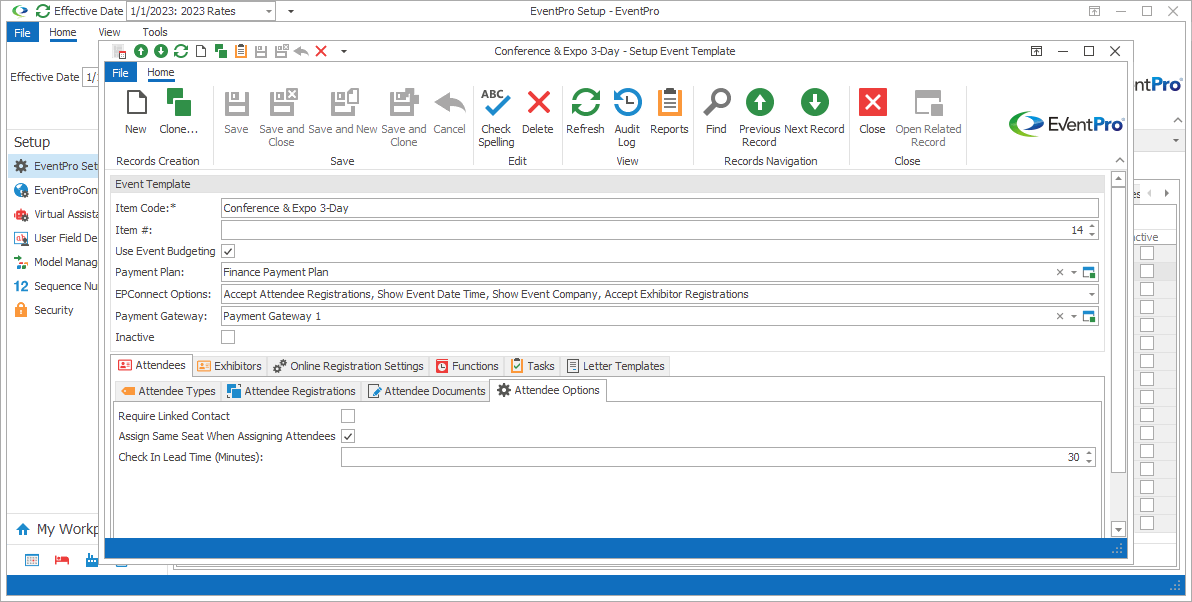
Task: Select the Attendee Options sub-tab
Action: click(x=548, y=390)
